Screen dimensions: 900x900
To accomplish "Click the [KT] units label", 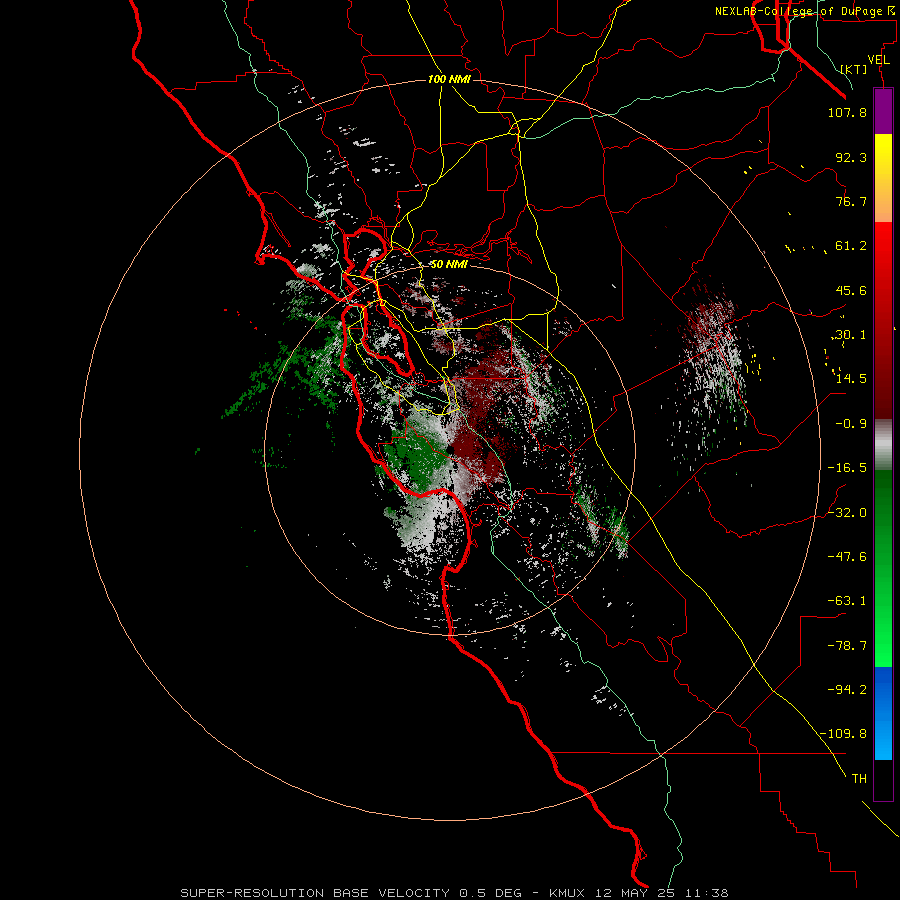I will click(854, 69).
